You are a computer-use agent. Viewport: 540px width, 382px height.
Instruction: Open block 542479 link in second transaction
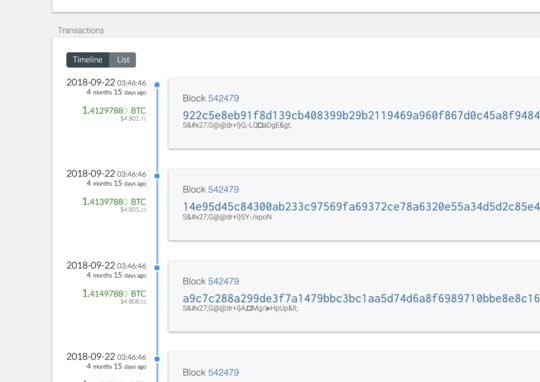point(224,190)
